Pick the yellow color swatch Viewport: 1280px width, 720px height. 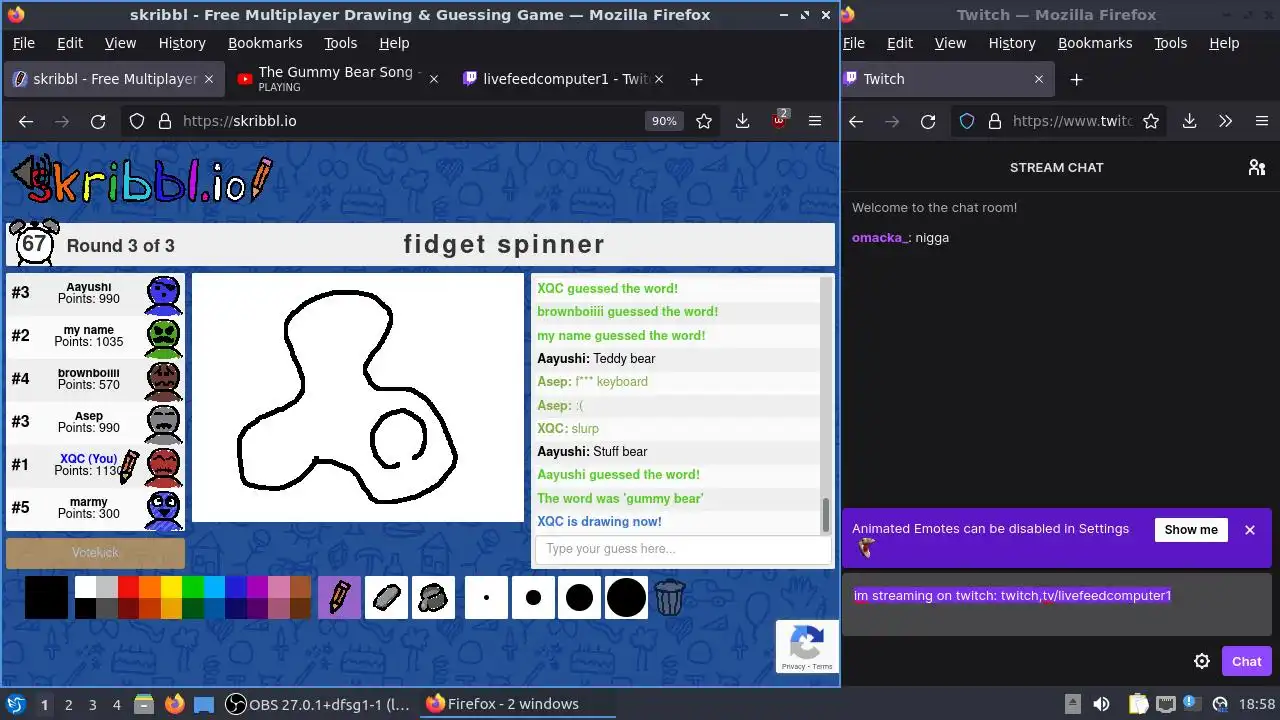tap(171, 587)
